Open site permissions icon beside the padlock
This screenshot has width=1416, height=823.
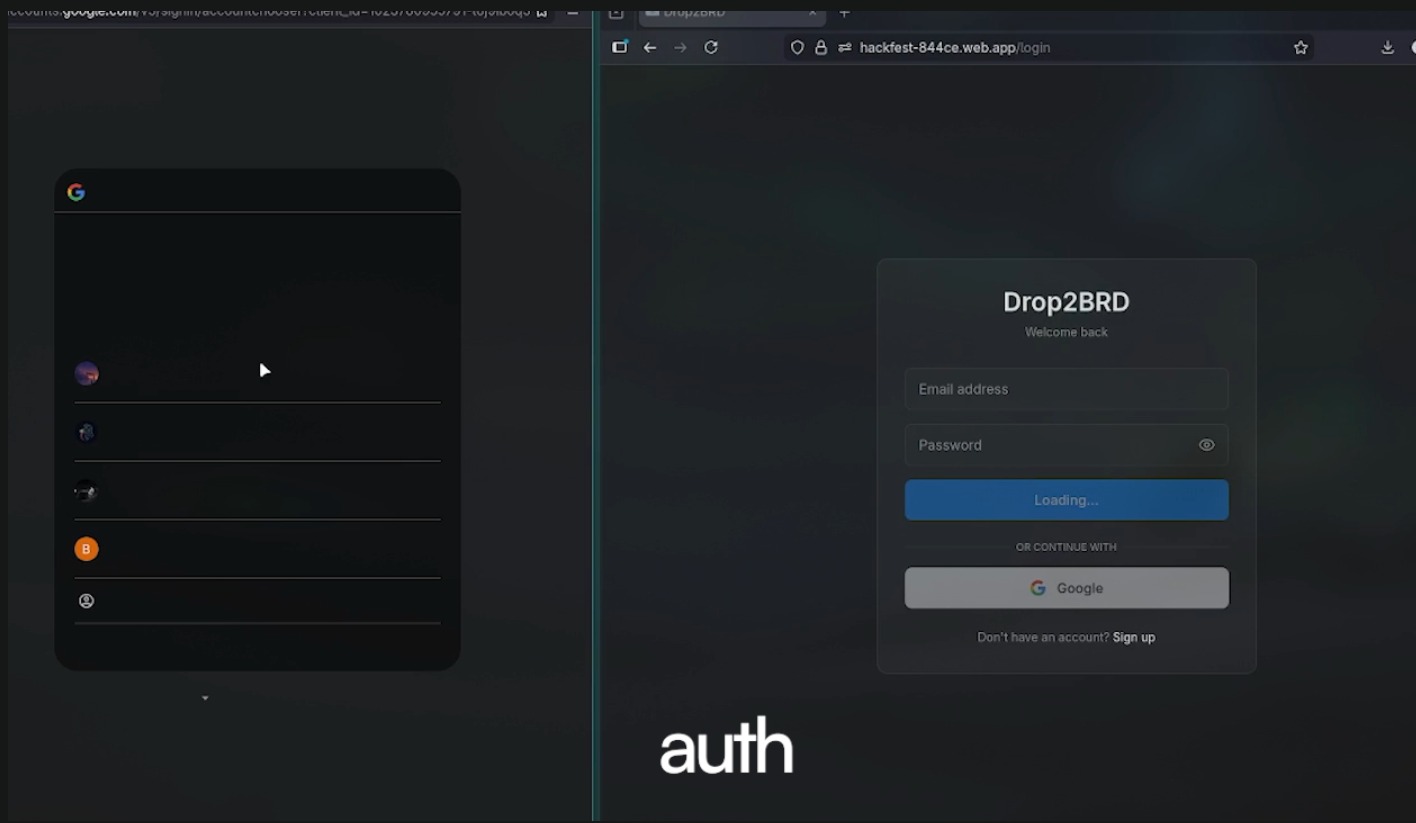pyautogui.click(x=844, y=47)
